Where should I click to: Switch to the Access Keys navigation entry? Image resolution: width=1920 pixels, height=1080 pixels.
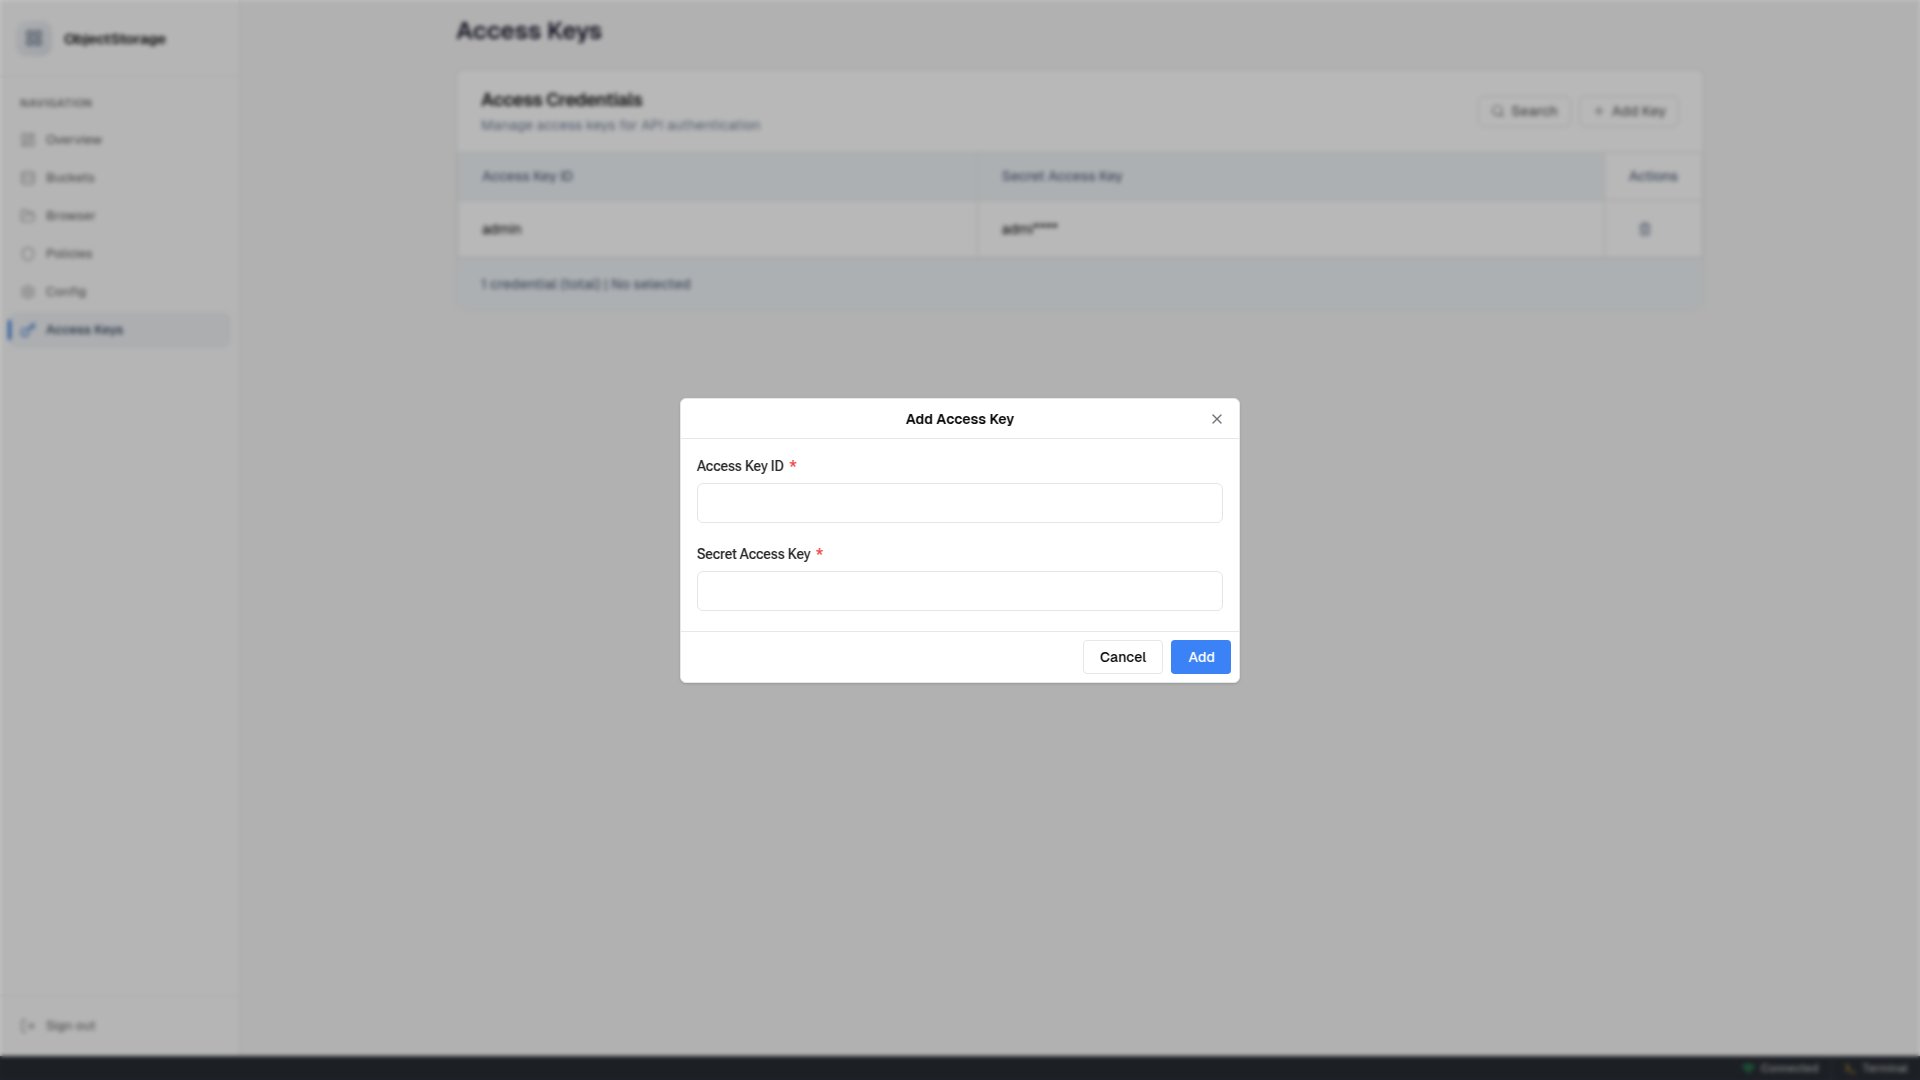coord(84,329)
